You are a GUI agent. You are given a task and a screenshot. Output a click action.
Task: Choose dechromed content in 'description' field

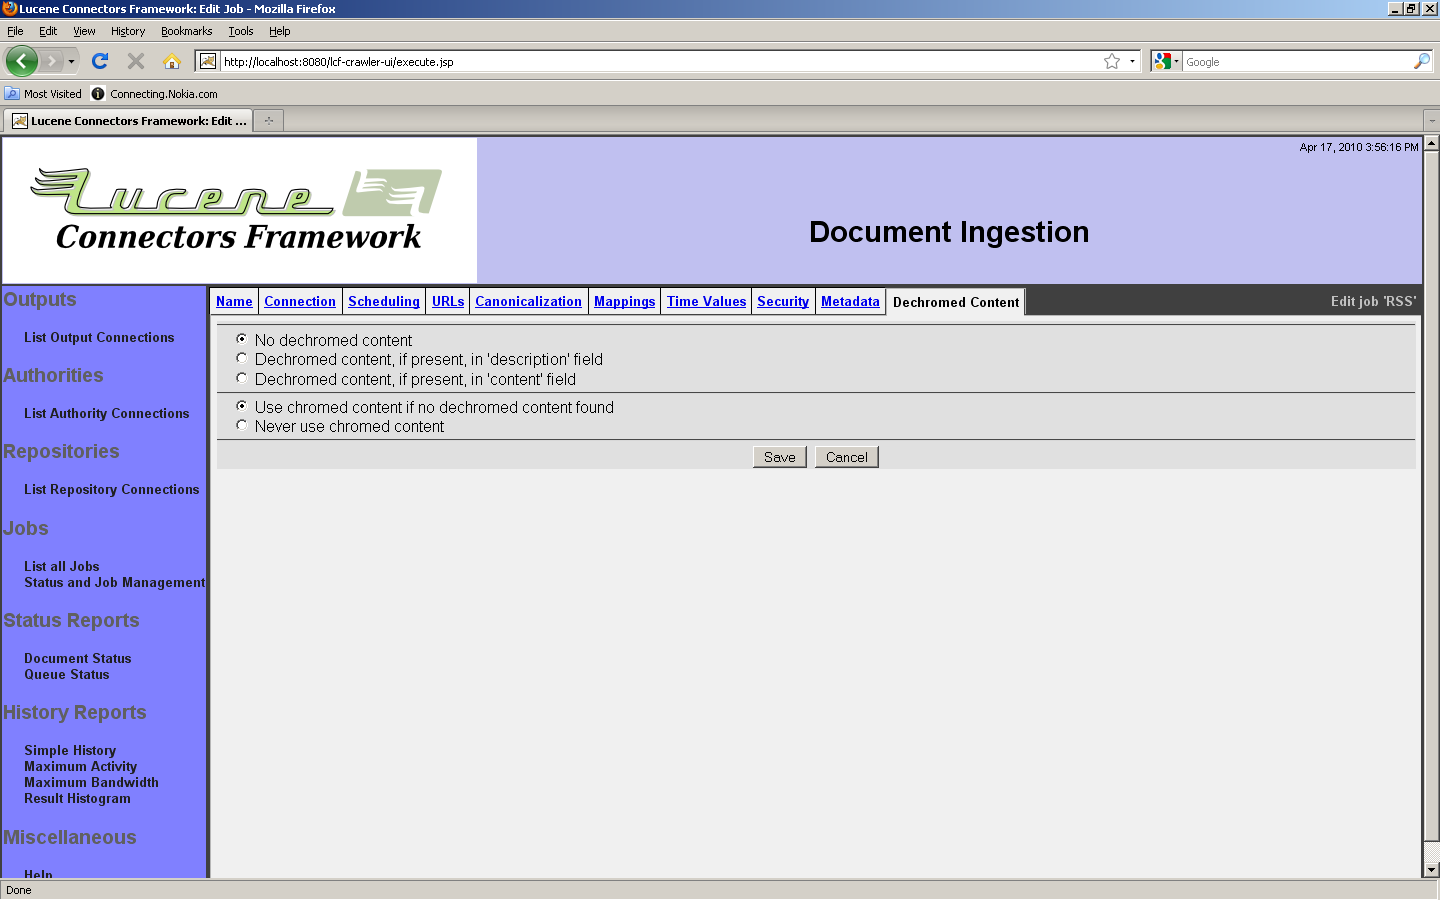click(242, 358)
